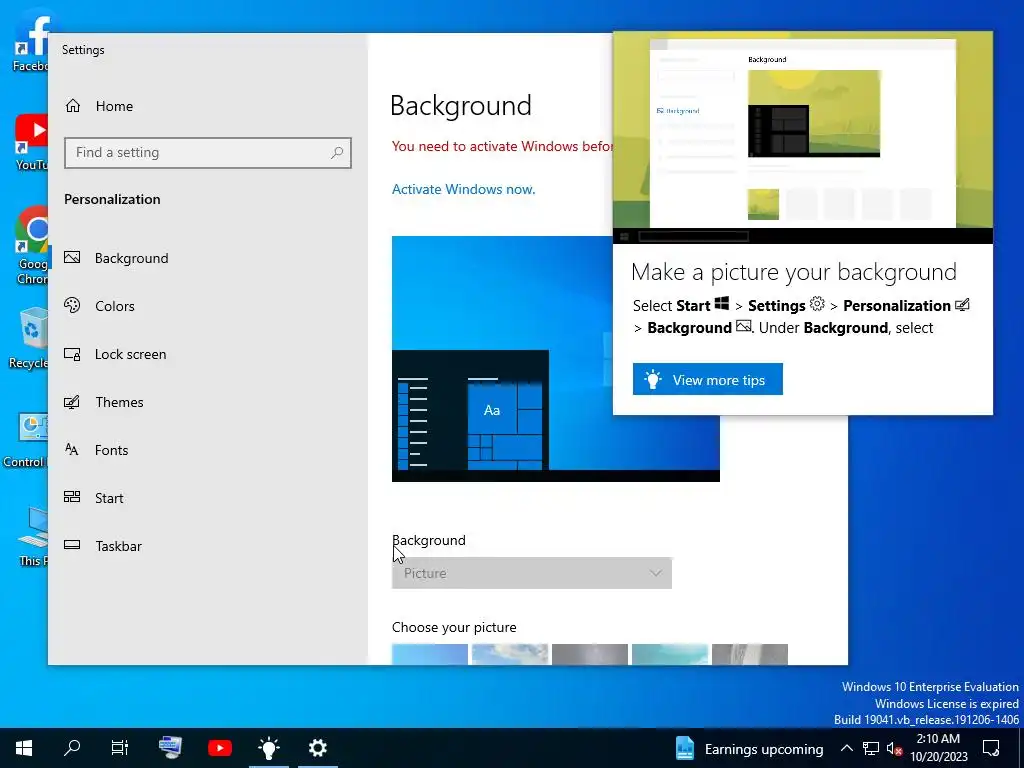
Task: Expand the Background Picture dropdown
Action: (x=532, y=573)
